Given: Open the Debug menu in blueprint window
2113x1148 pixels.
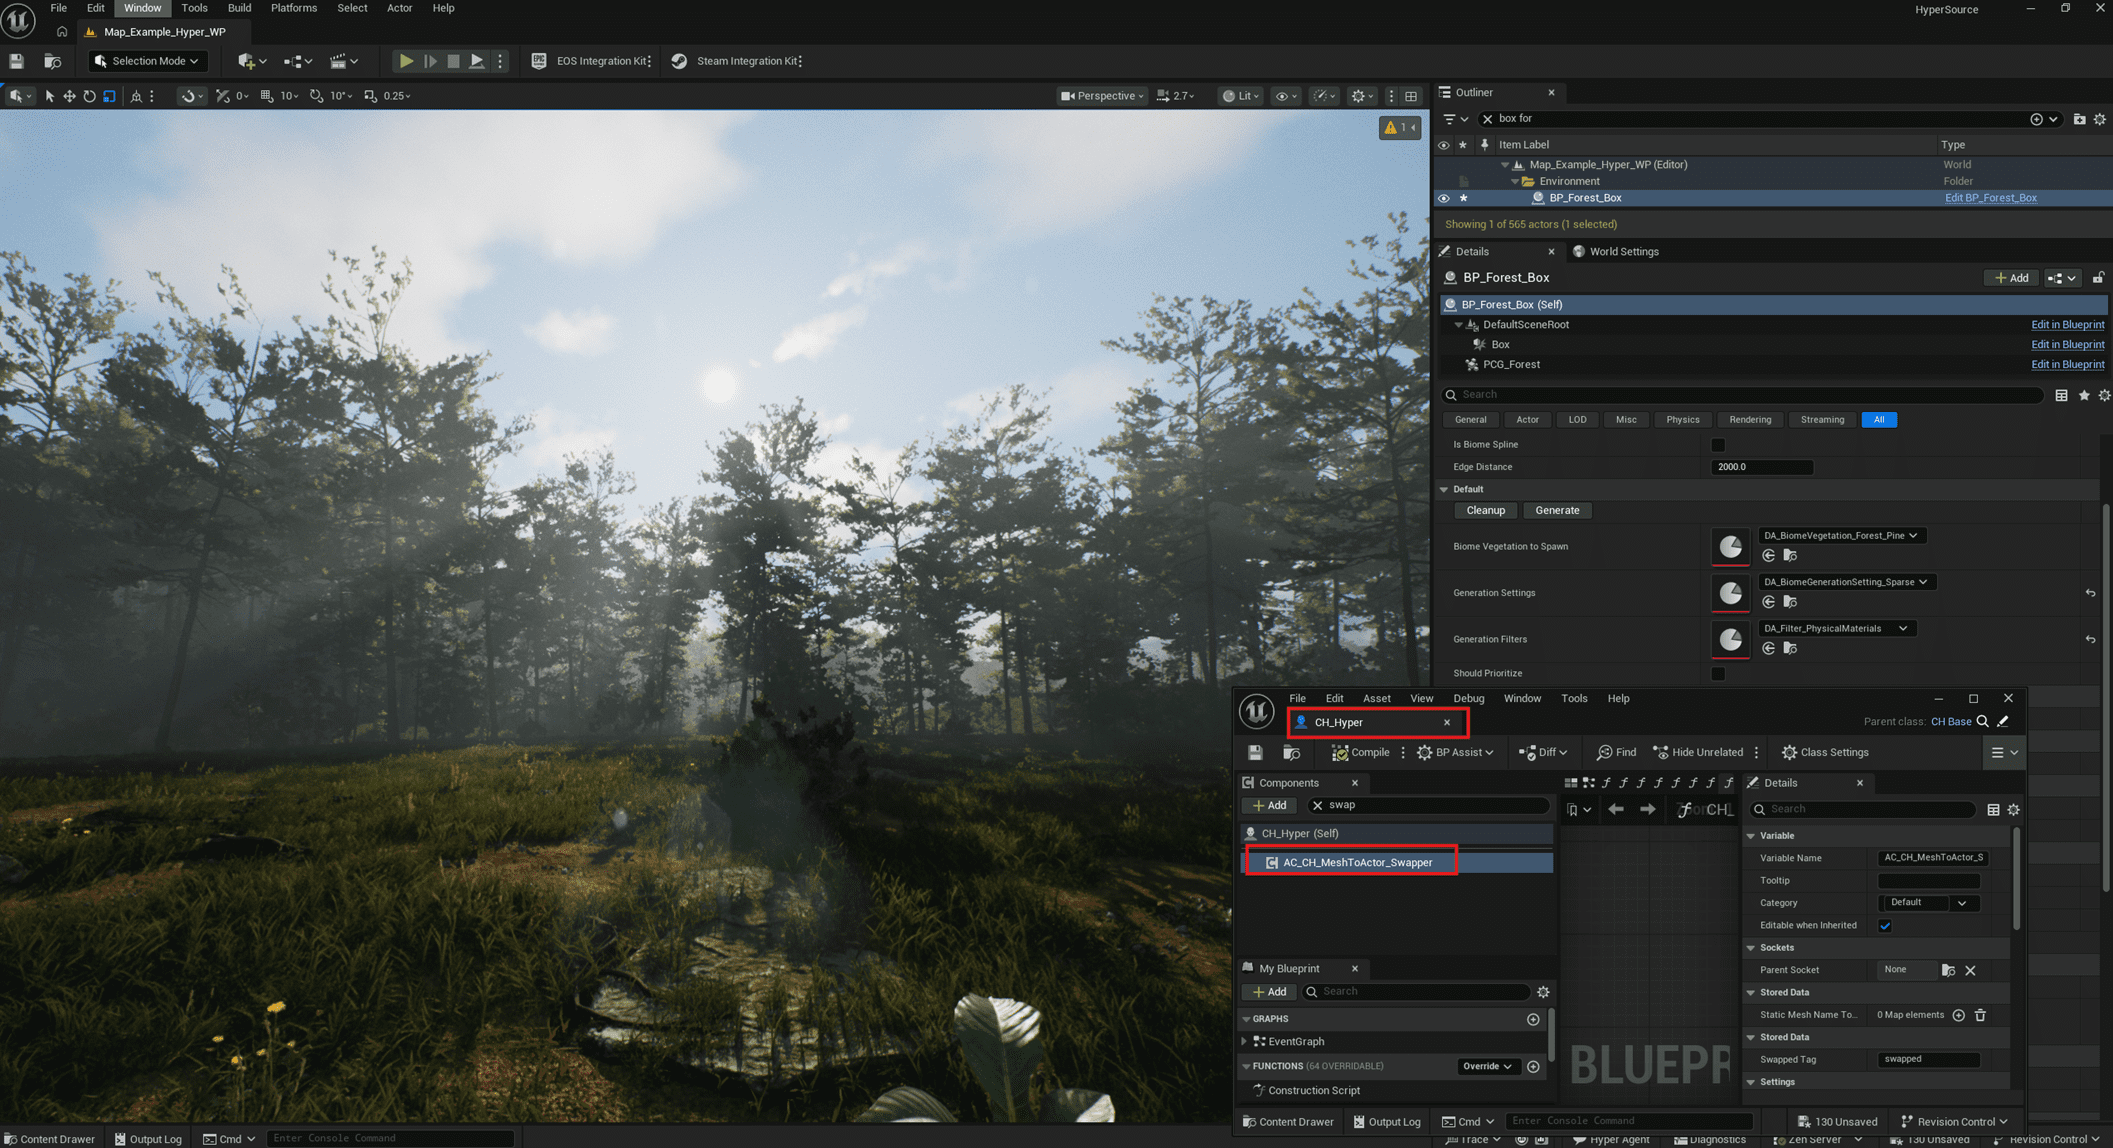Looking at the screenshot, I should 1468,699.
